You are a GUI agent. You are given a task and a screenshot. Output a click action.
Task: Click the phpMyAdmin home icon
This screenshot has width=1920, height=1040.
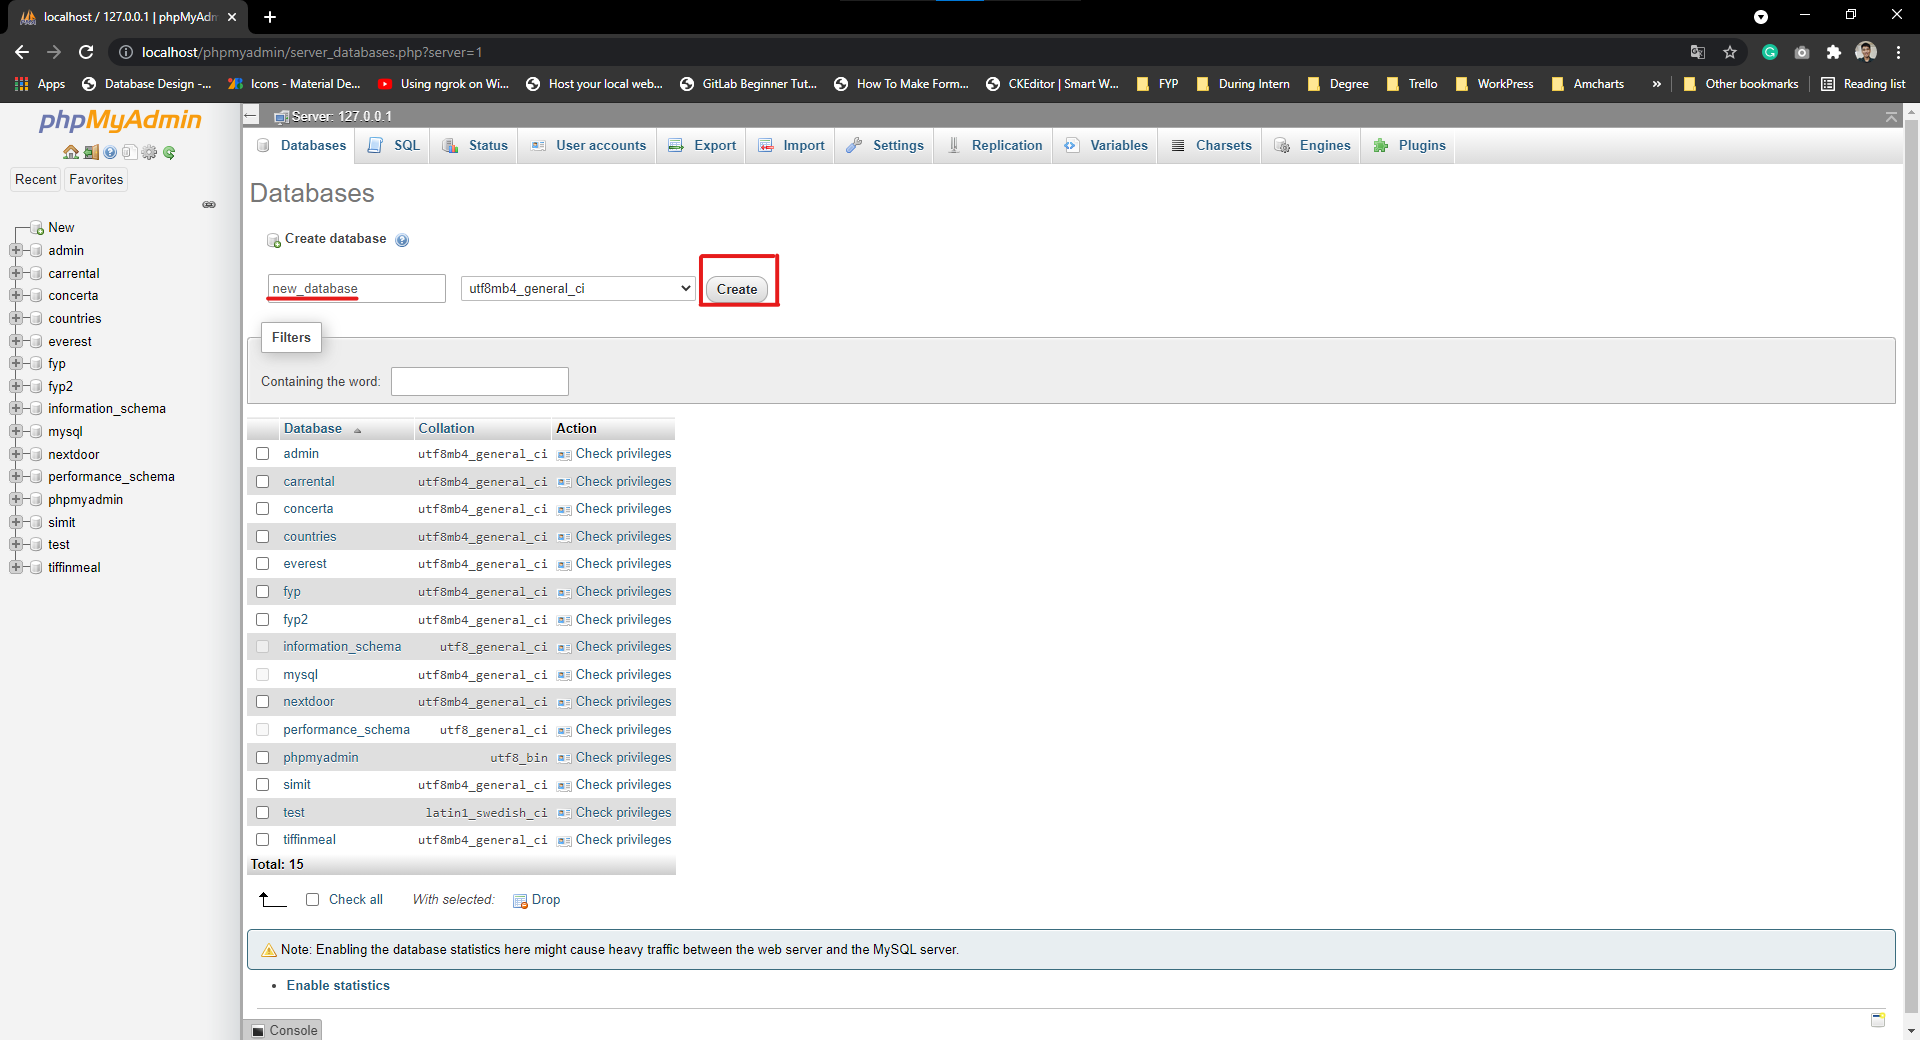(70, 152)
